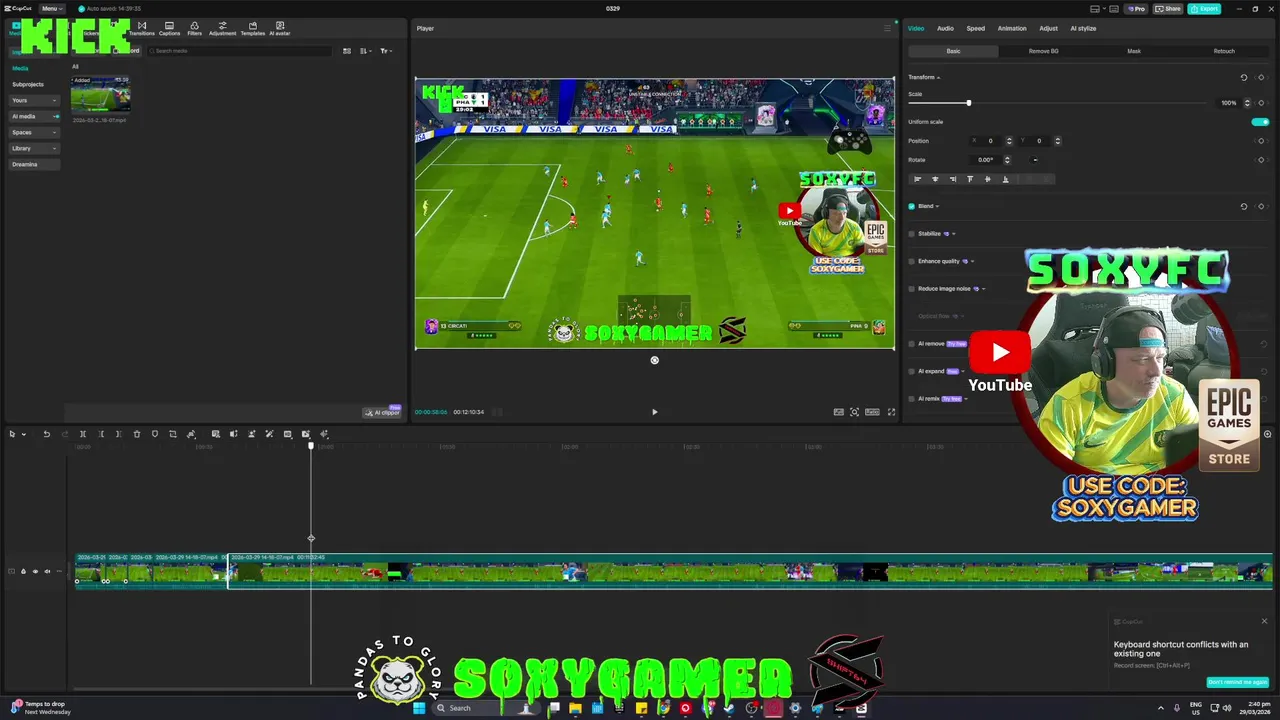Click the Search media field
This screenshot has height=720, width=1280.
click(x=240, y=51)
